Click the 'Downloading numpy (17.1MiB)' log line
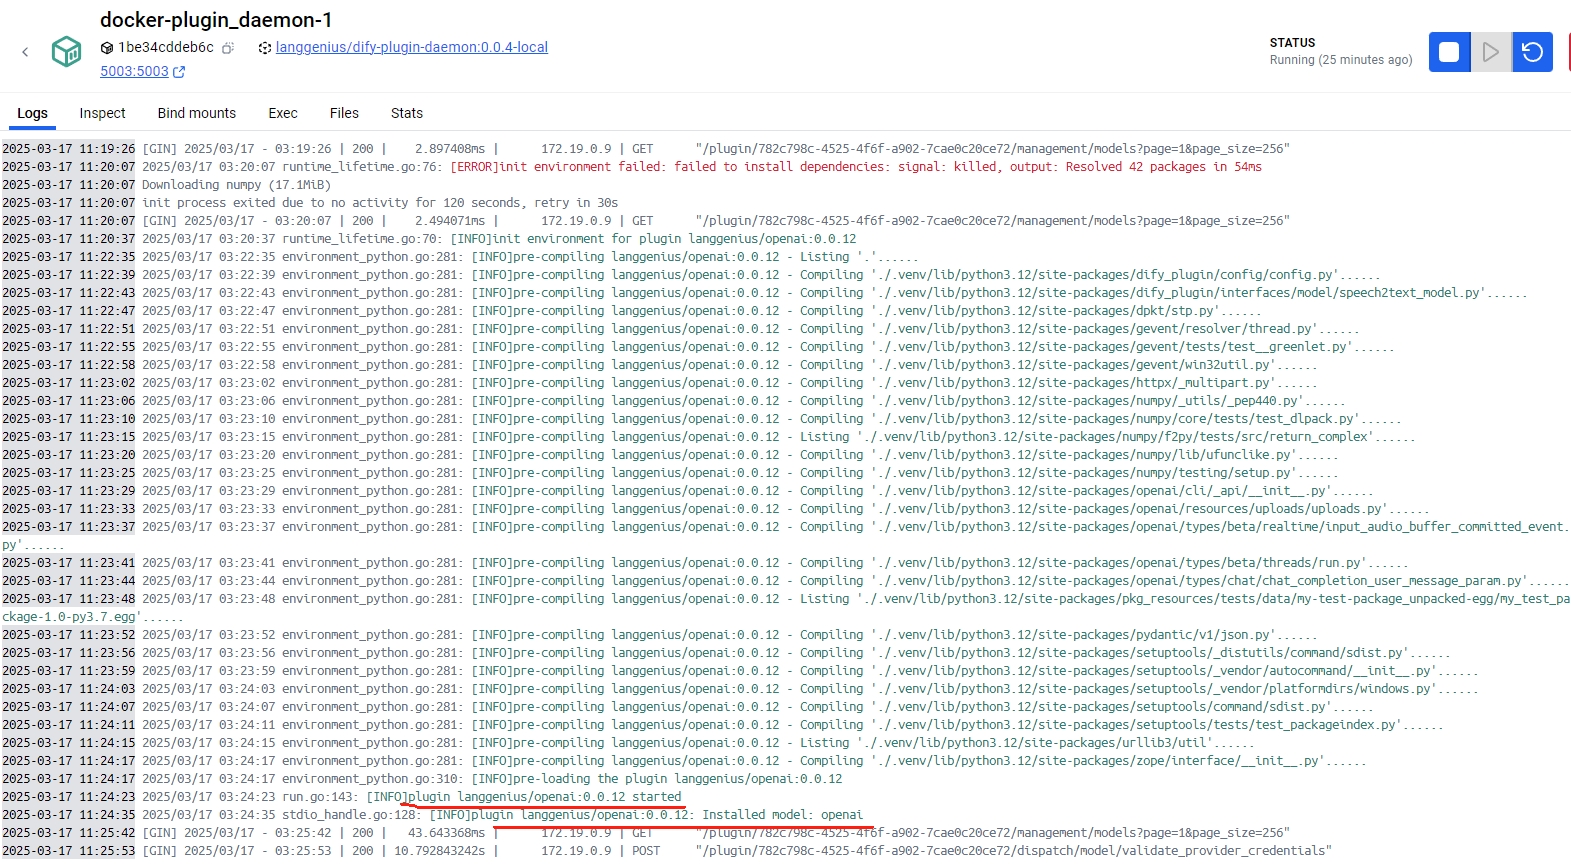The height and width of the screenshot is (868, 1571). click(166, 185)
